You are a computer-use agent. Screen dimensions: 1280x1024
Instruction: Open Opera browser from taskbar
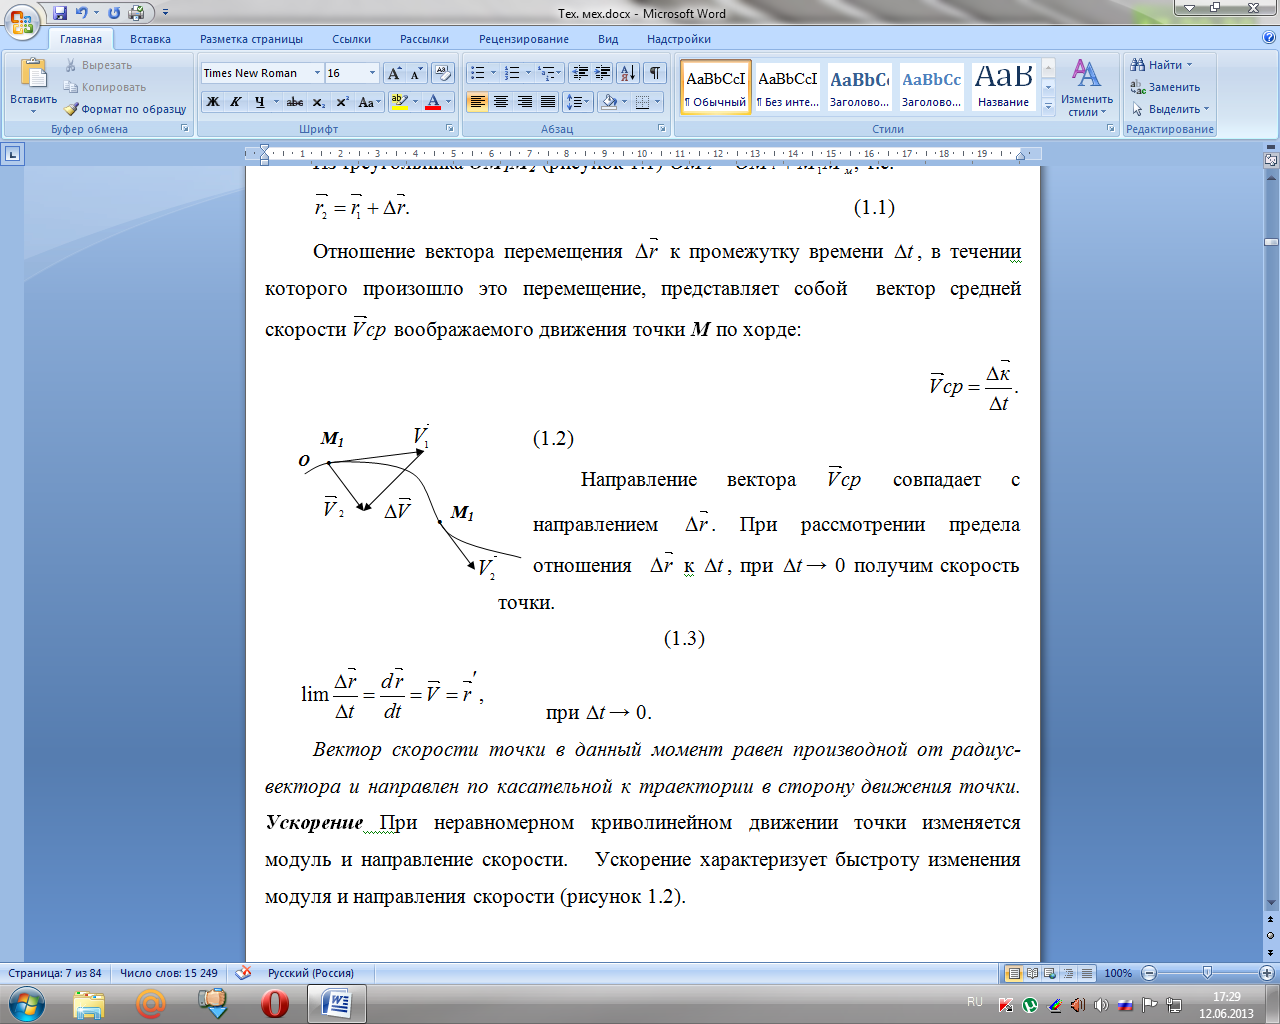click(x=274, y=1003)
